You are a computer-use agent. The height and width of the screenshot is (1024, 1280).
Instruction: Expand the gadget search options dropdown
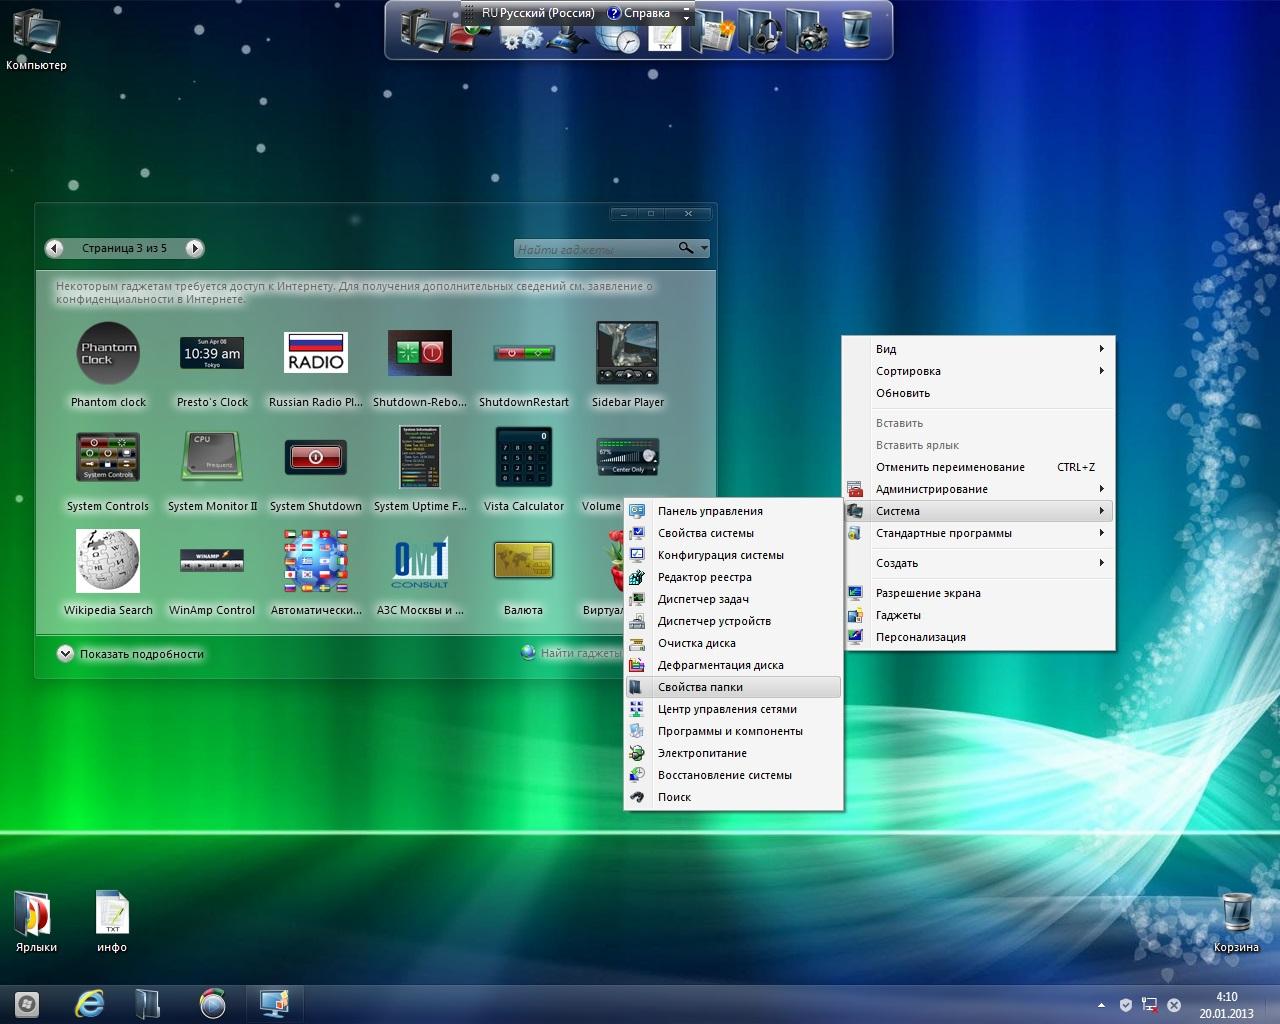704,248
